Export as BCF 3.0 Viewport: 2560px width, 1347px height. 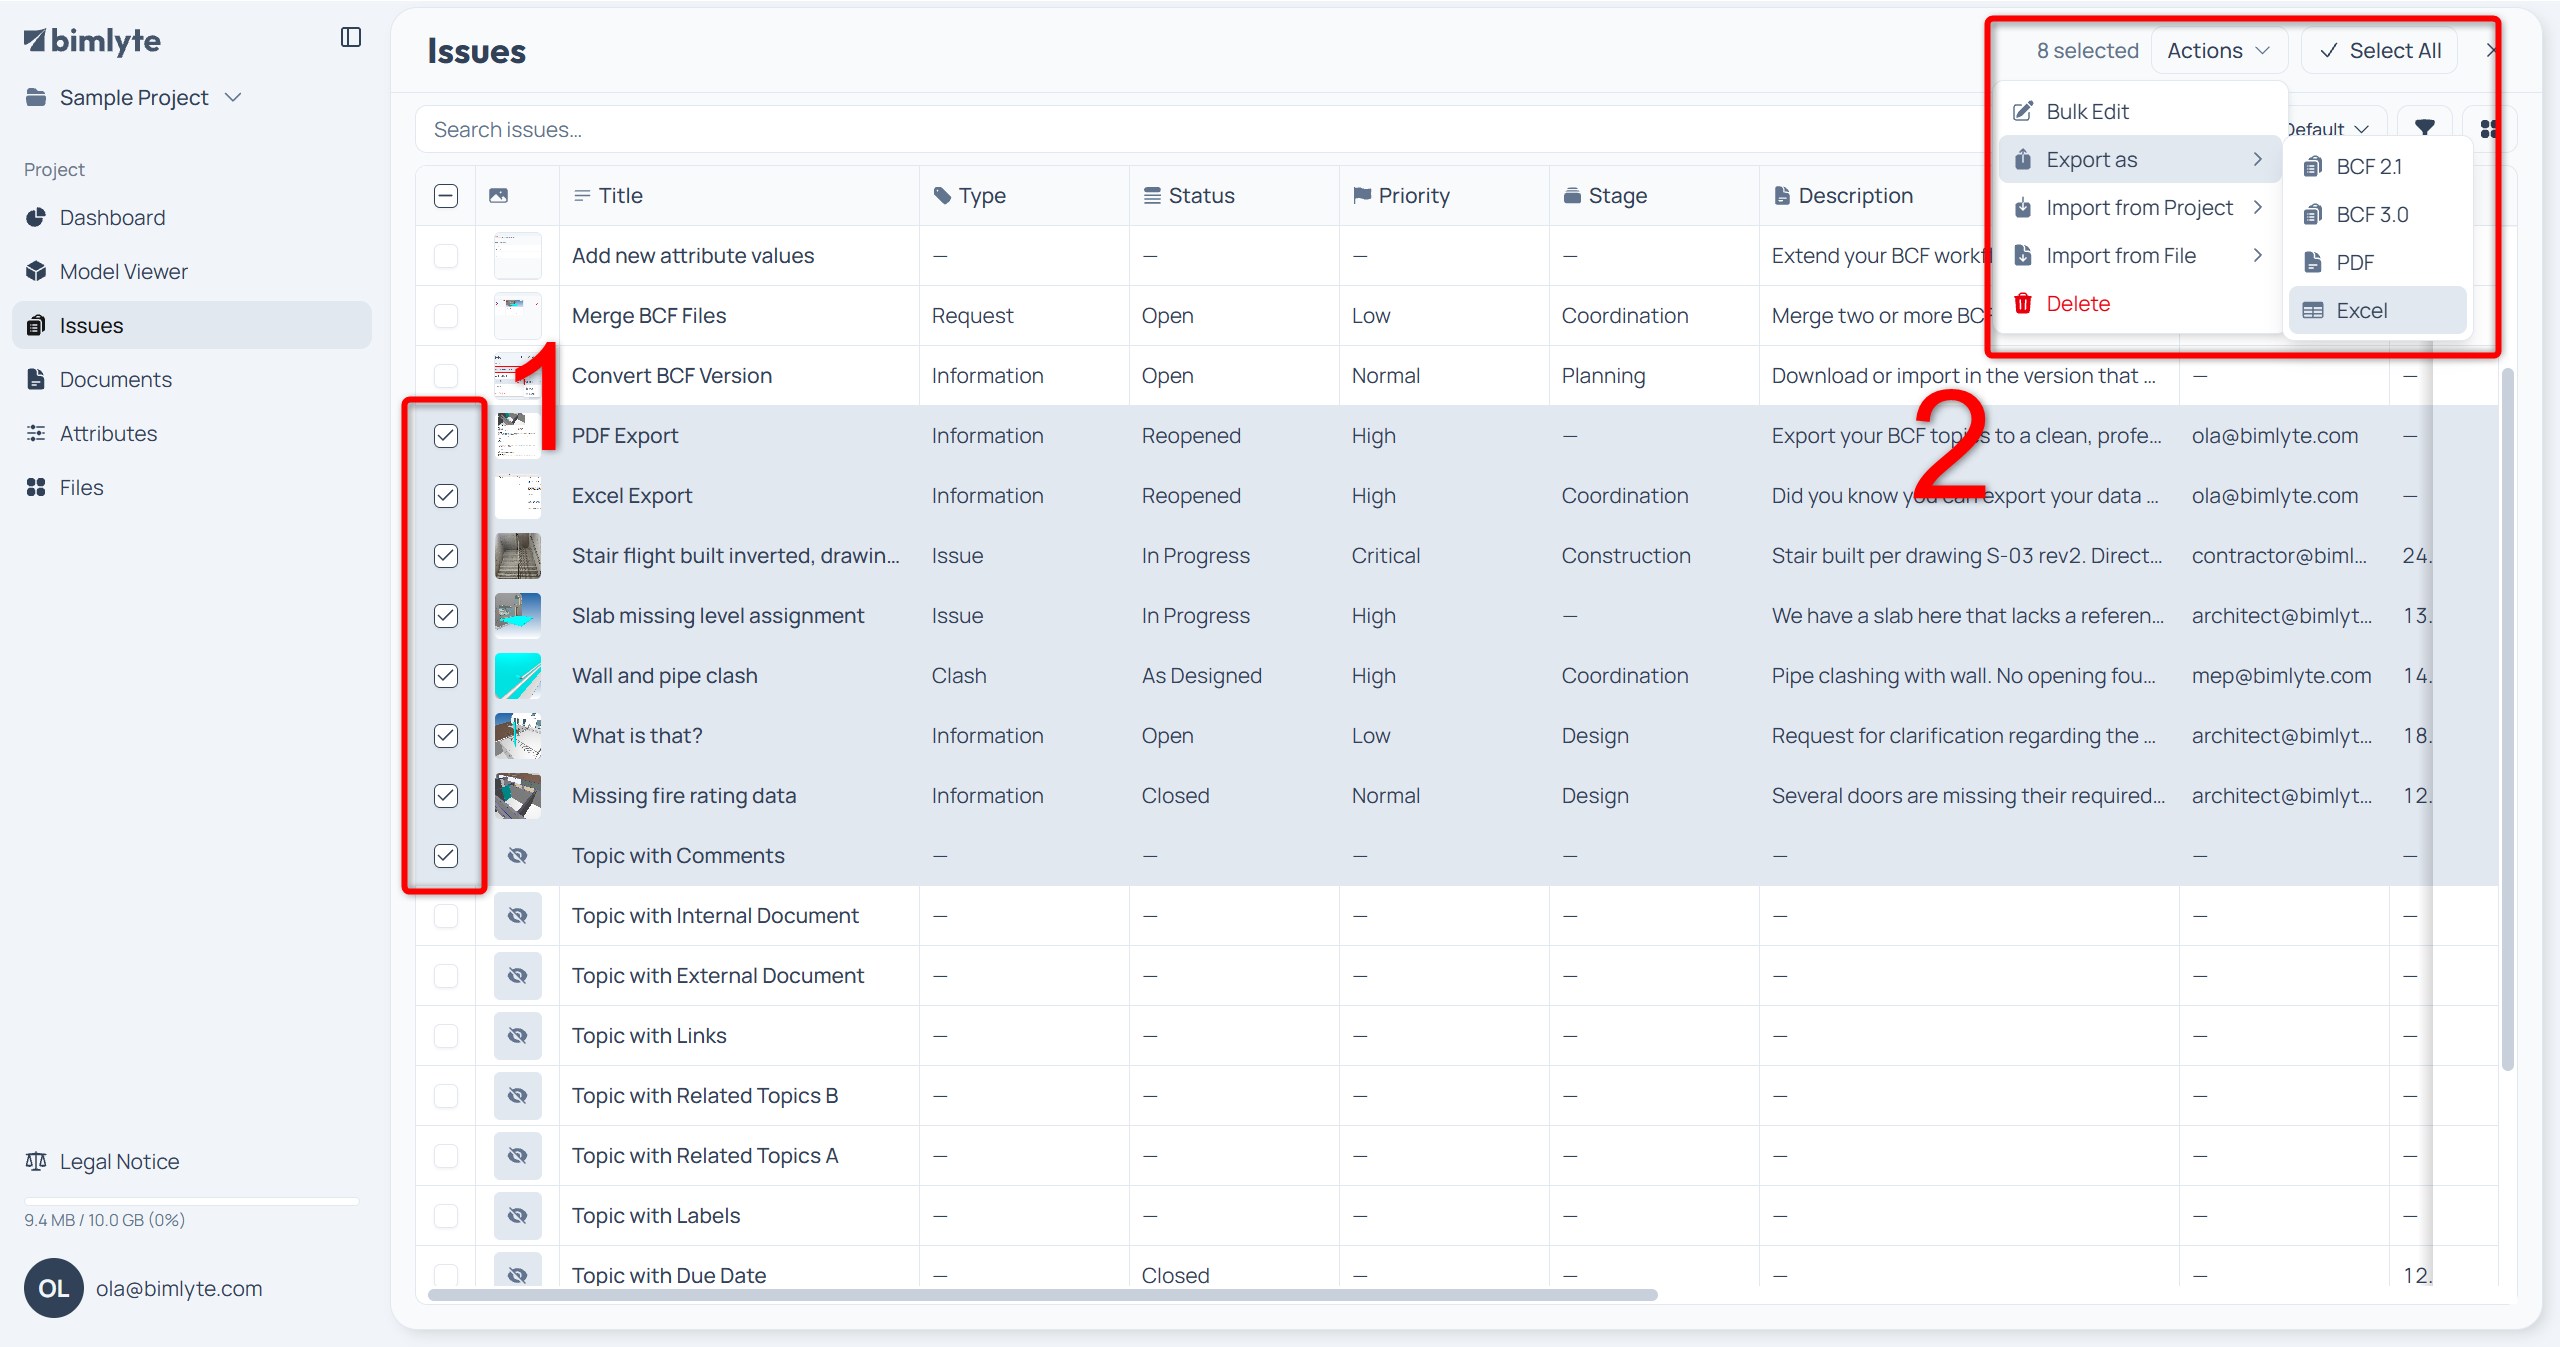coord(2377,215)
